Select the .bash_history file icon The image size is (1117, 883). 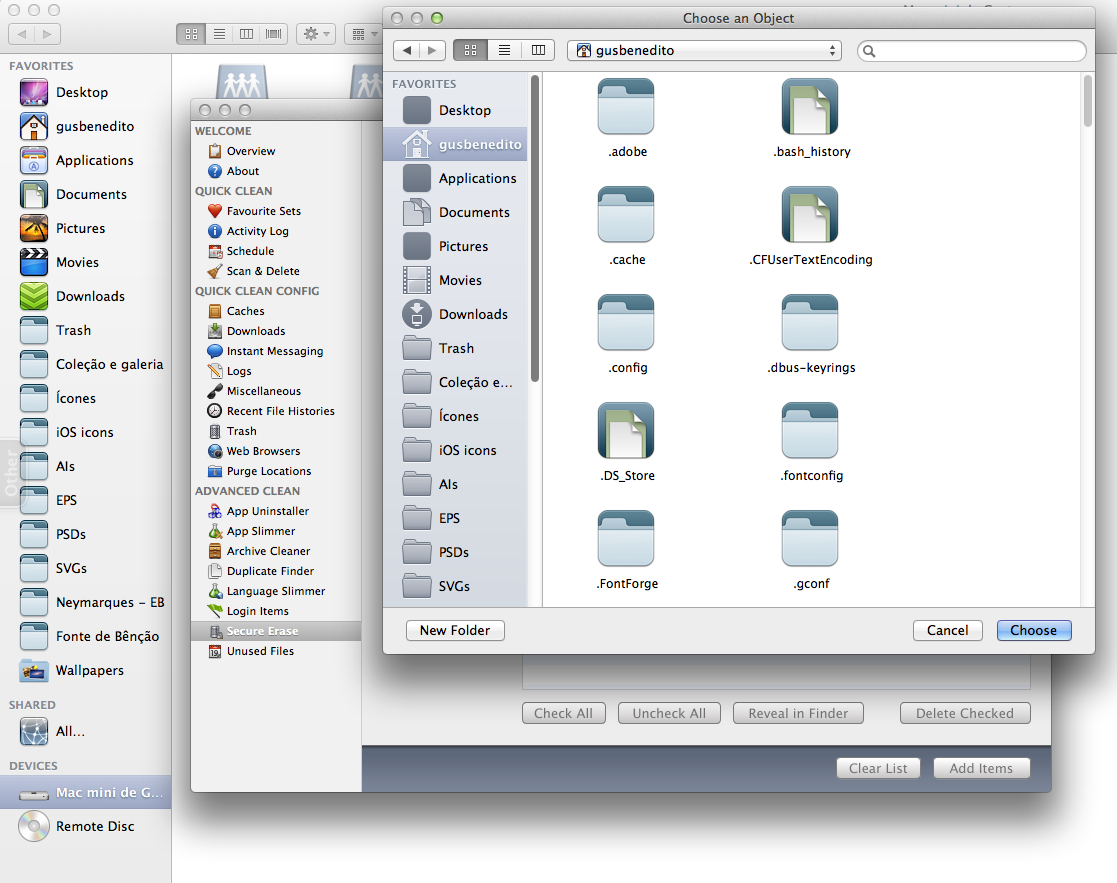[809, 107]
